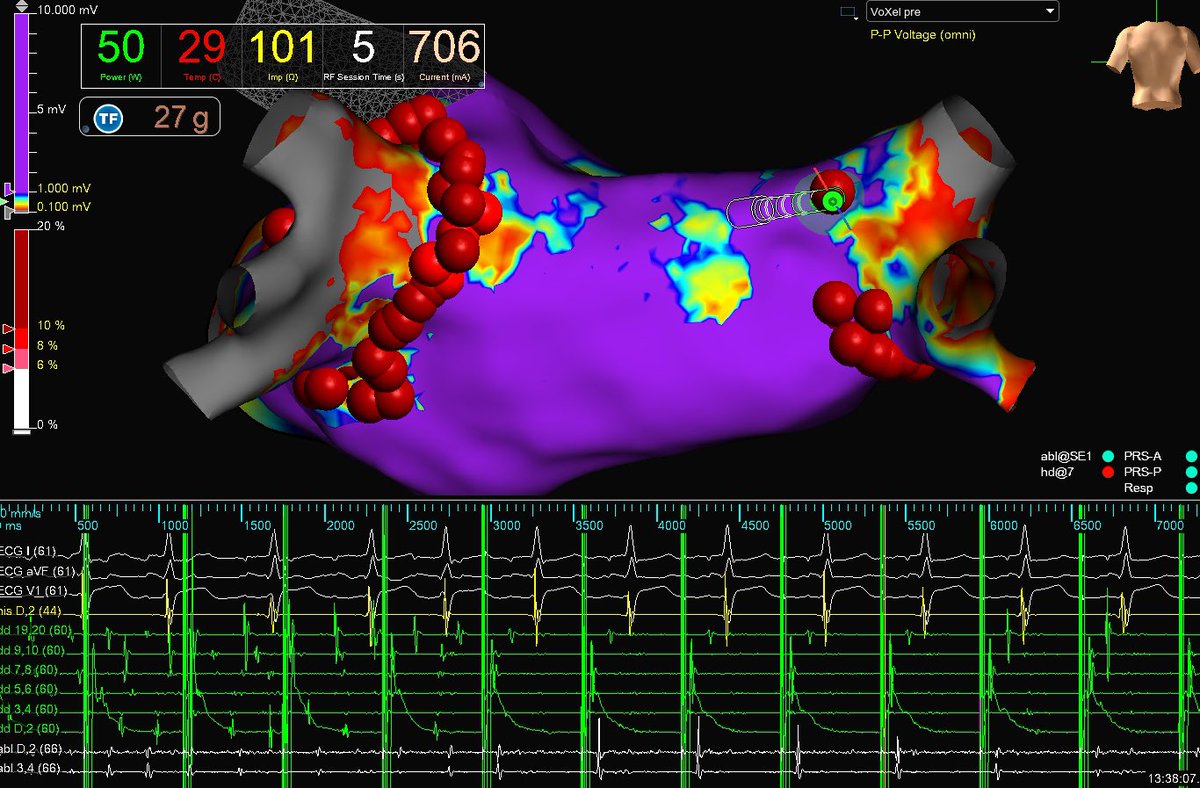Select the abl 3,4 (66) channel label
The width and height of the screenshot is (1200, 788).
point(30,769)
